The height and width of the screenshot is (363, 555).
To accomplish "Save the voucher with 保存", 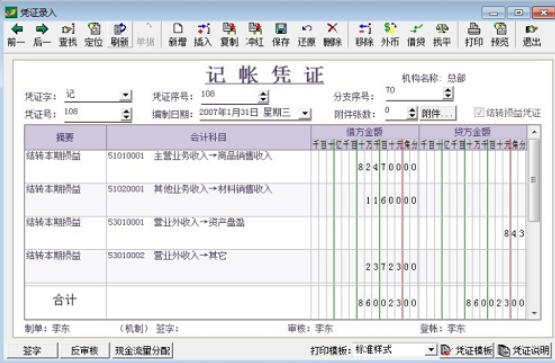I will (x=281, y=35).
